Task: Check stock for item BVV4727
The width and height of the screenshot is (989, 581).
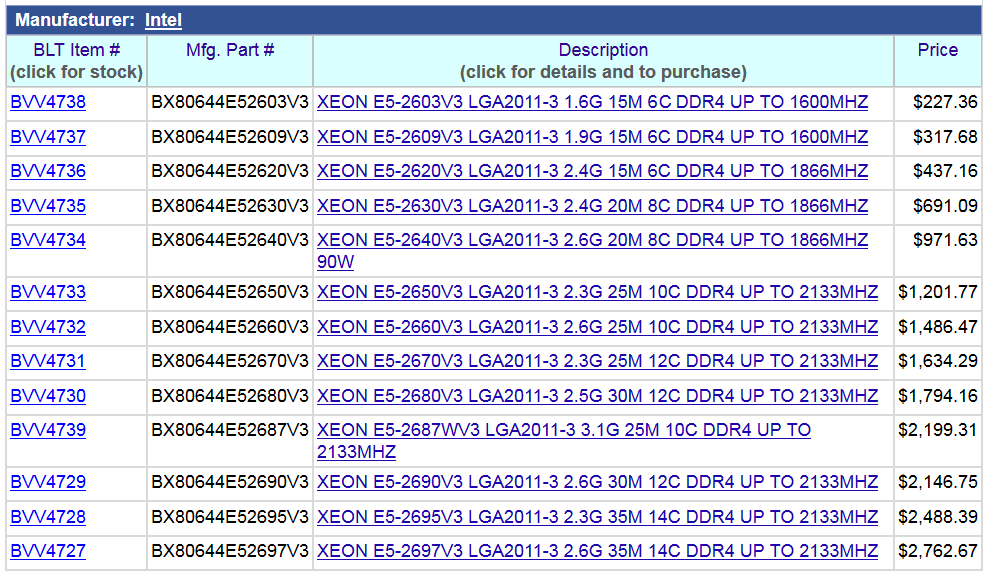Action: pyautogui.click(x=48, y=551)
